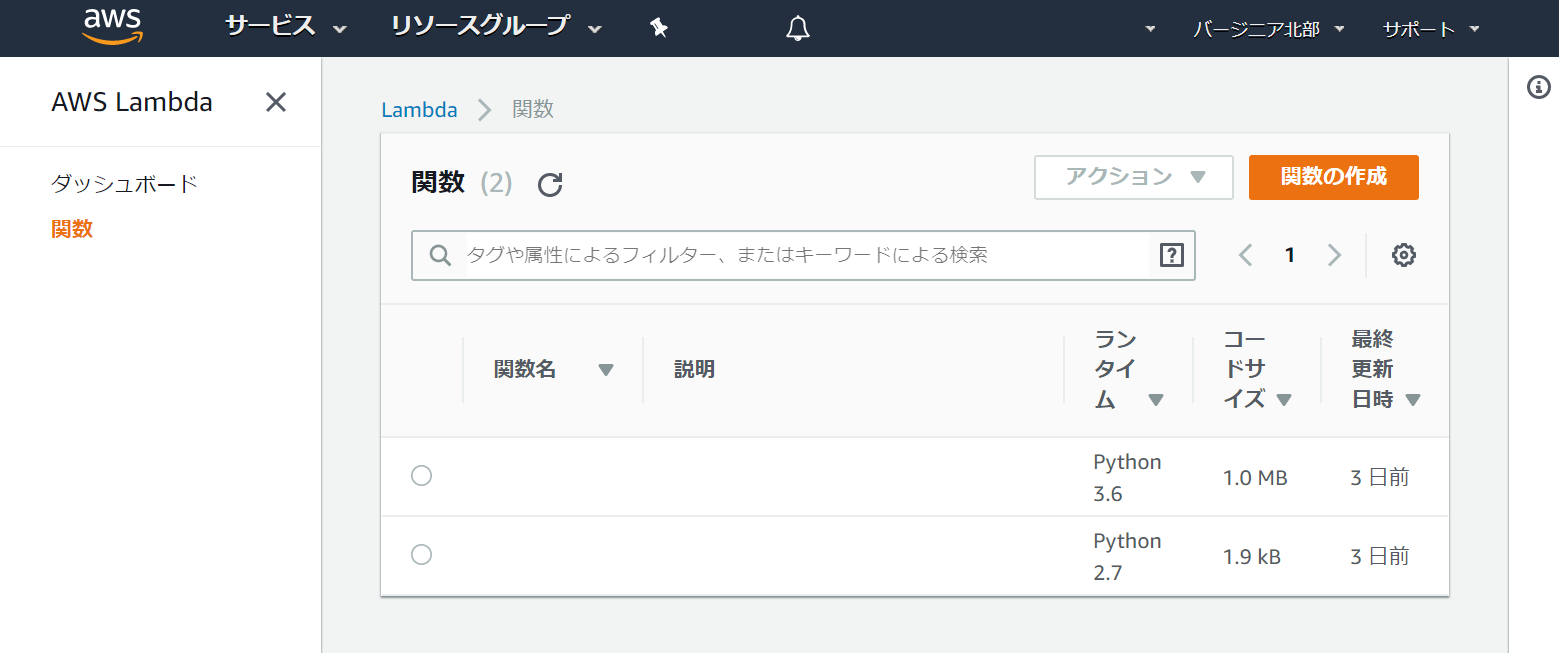
Task: Click the pin icon in the top navigation
Action: pos(658,28)
